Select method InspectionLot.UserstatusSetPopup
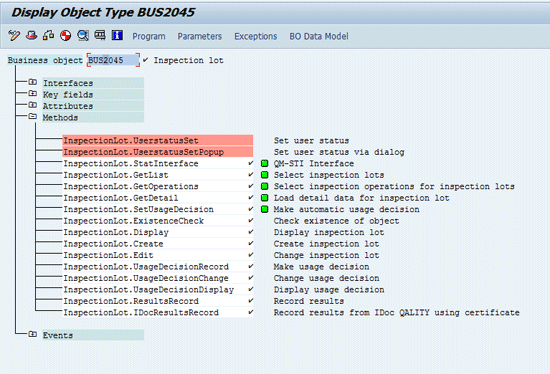 (158, 152)
